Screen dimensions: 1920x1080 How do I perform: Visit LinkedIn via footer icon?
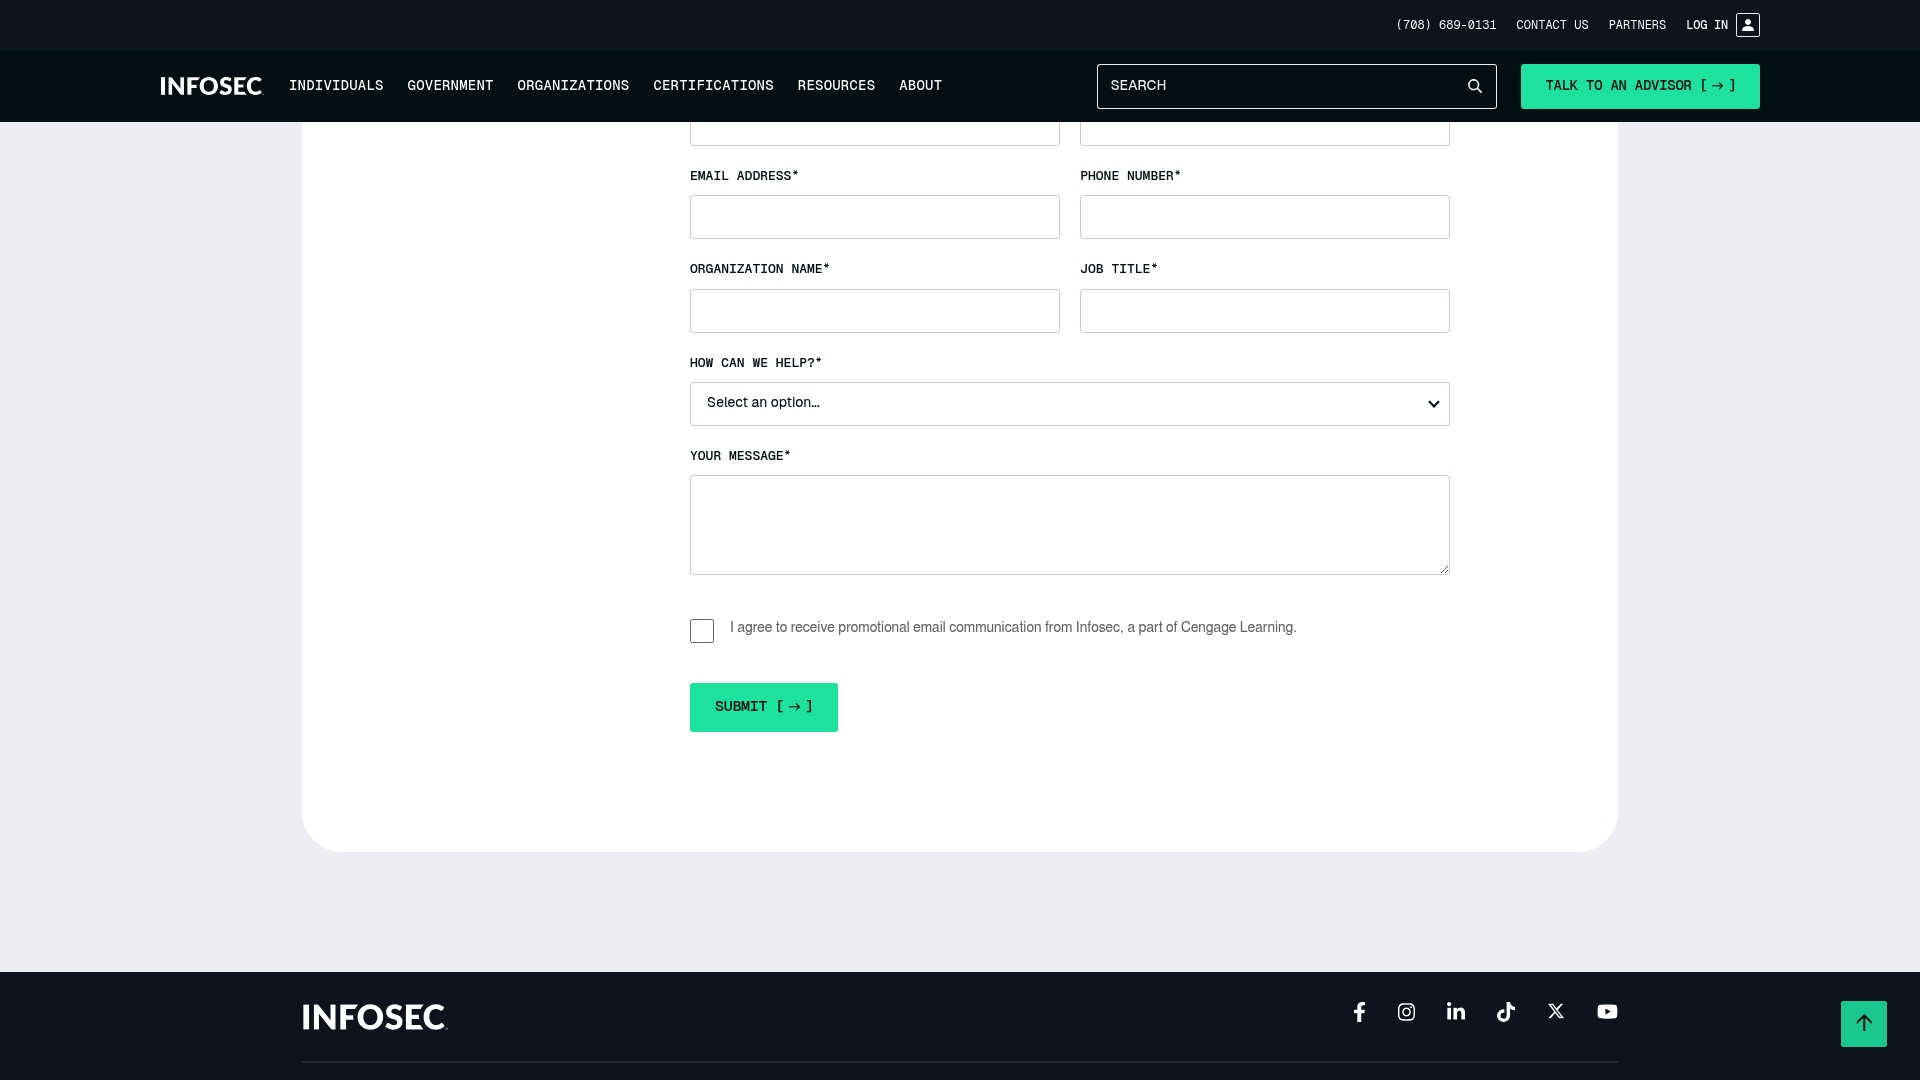pyautogui.click(x=1456, y=1012)
